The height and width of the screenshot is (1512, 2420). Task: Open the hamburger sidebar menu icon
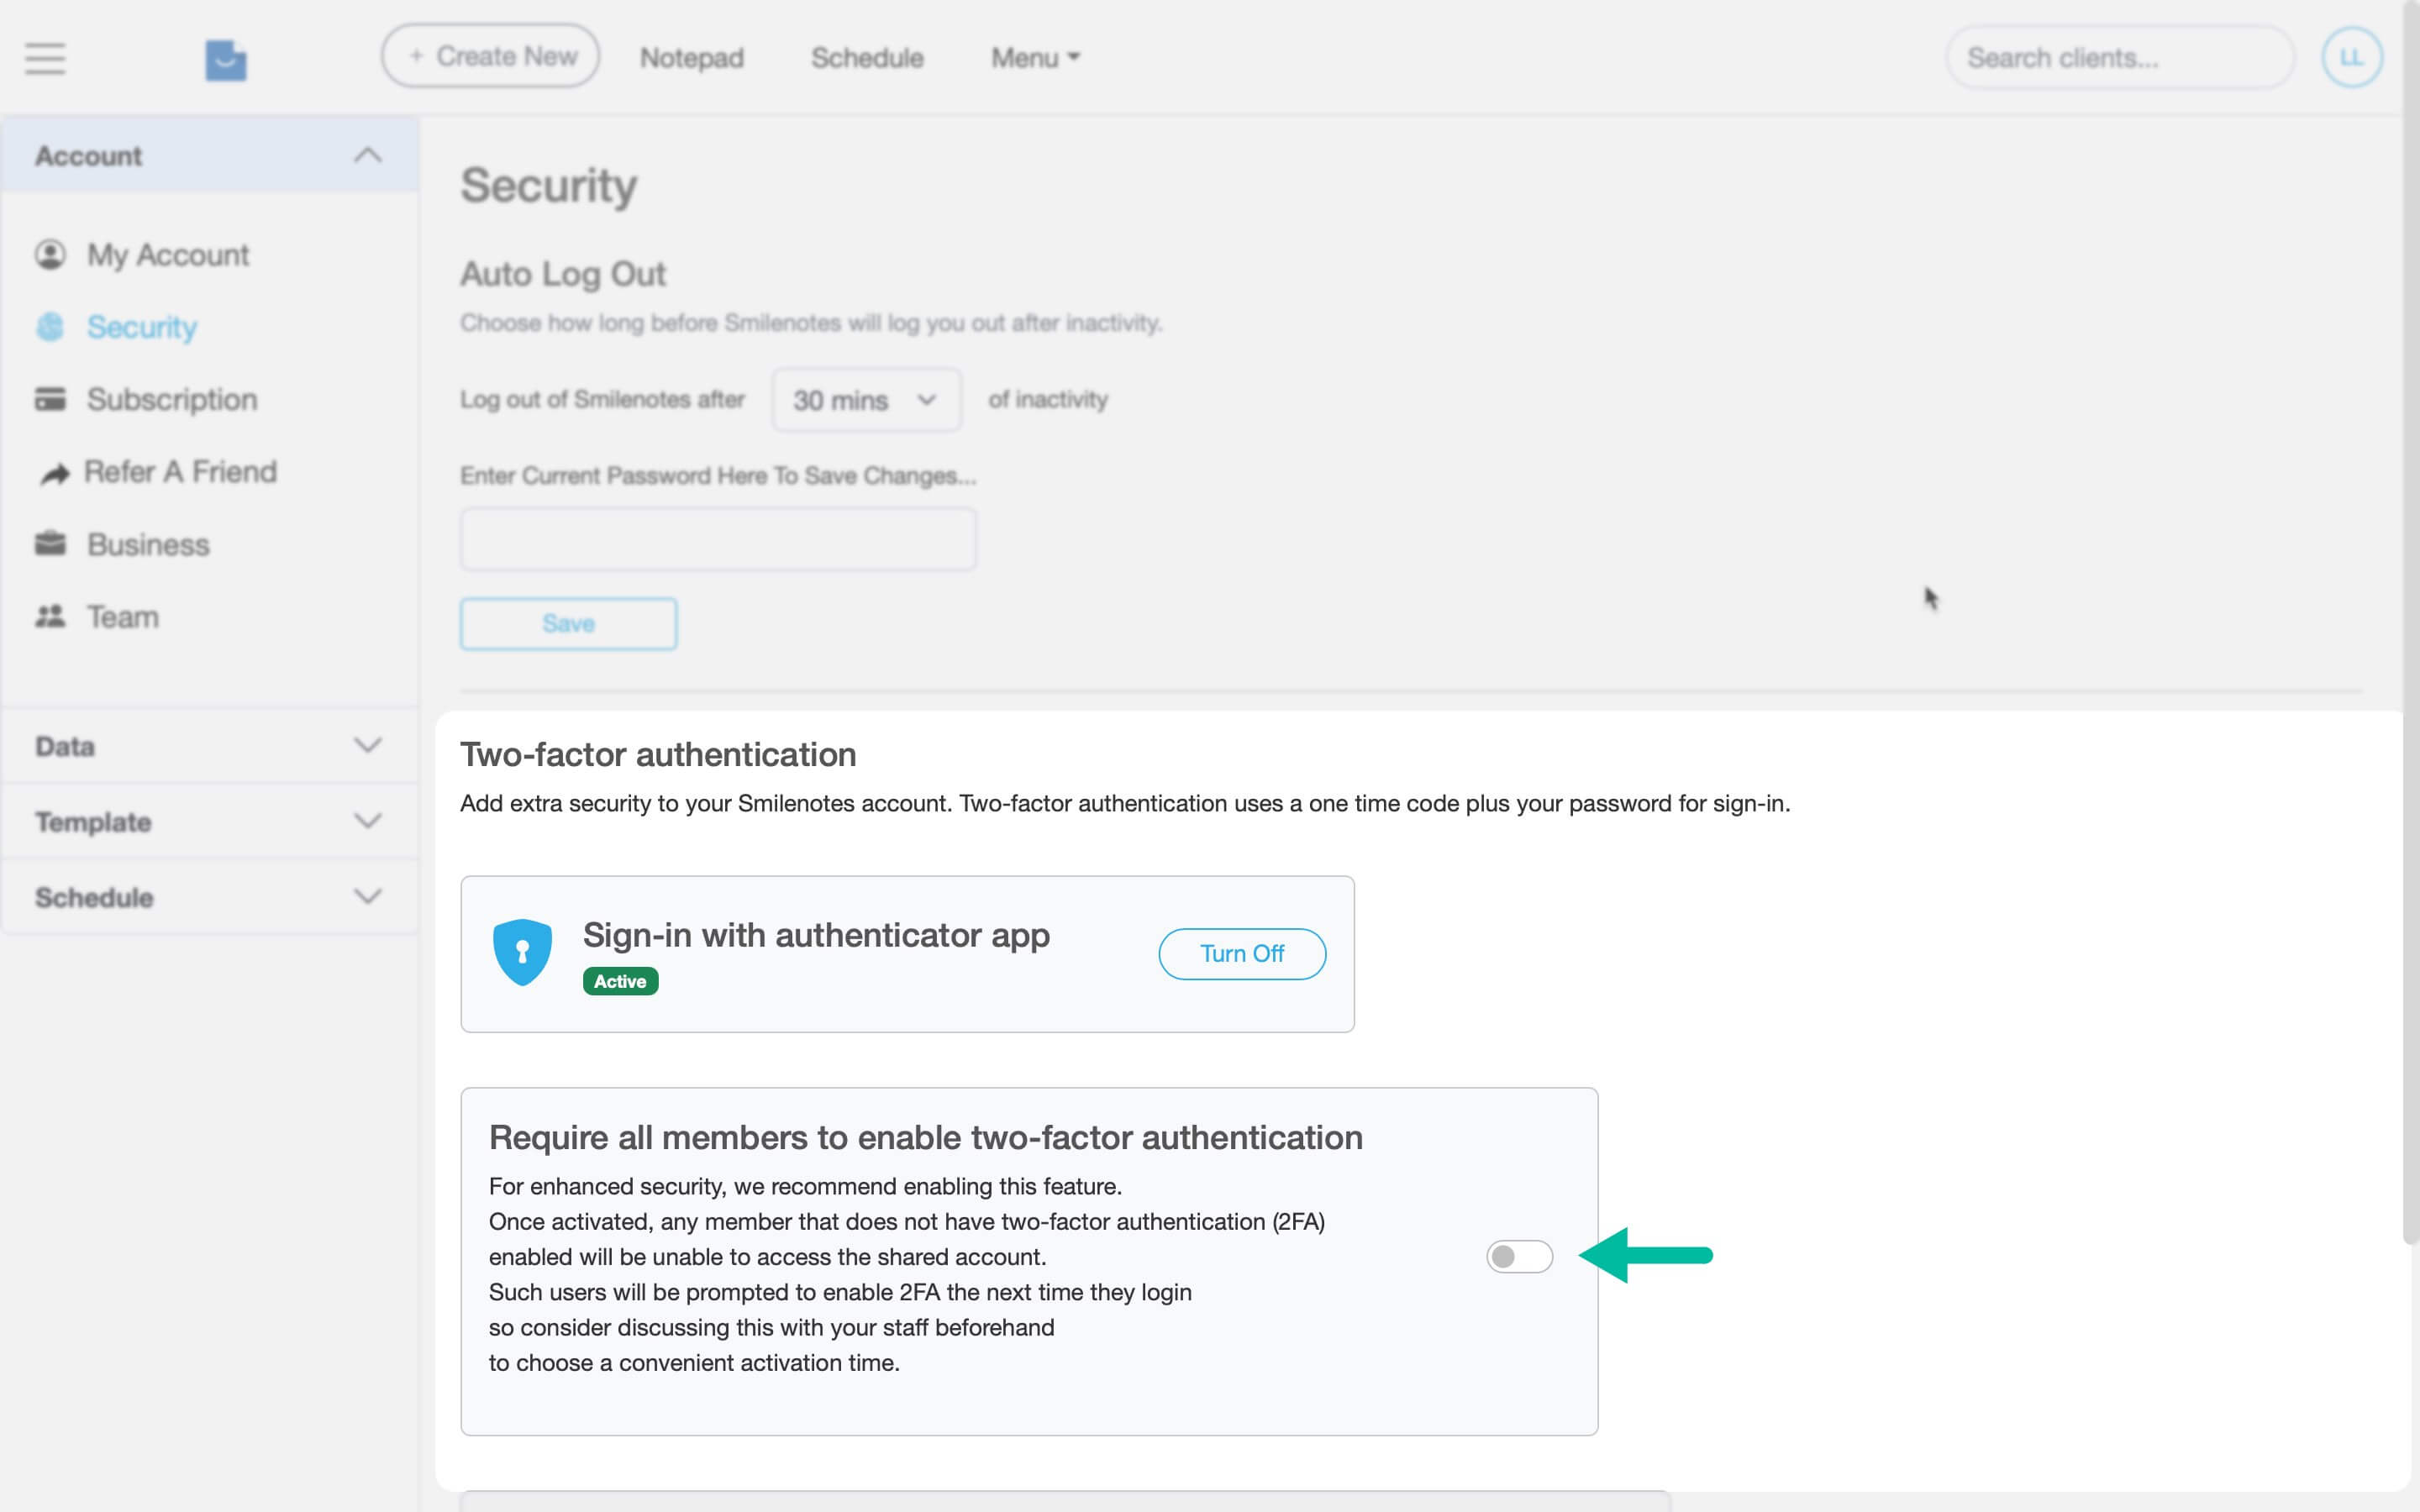coord(45,58)
